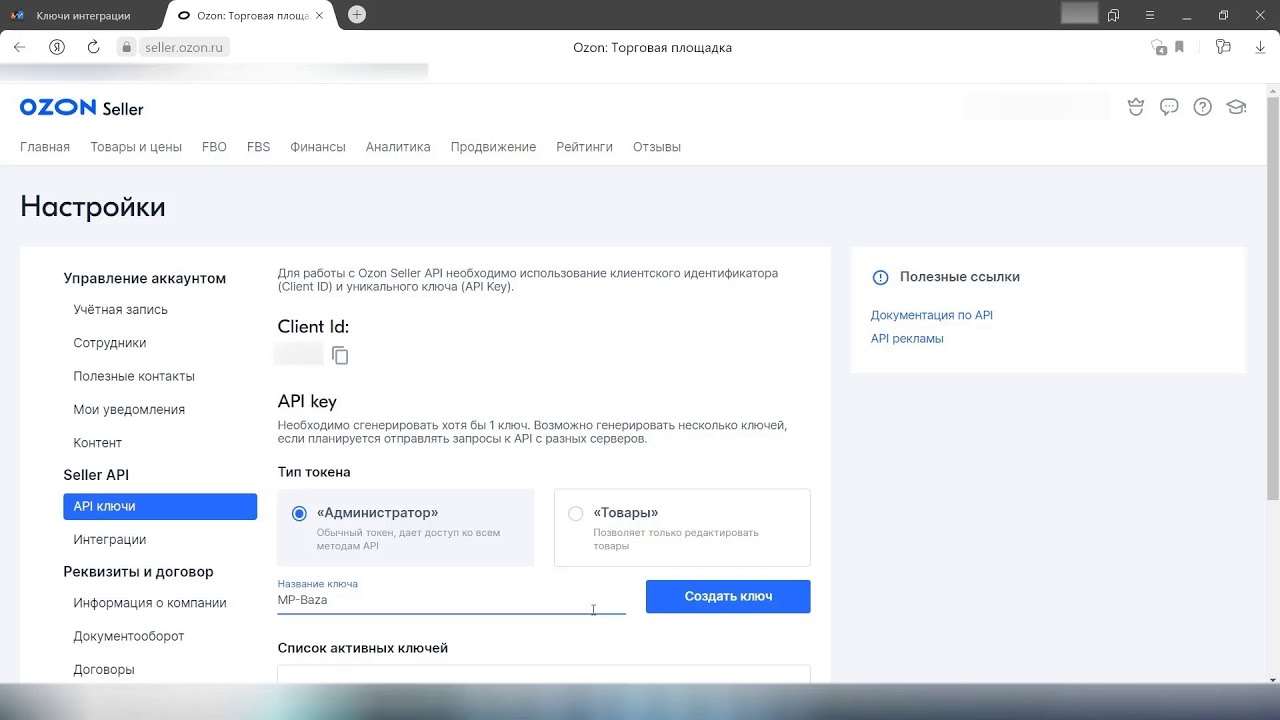Screen dimensions: 1280x720
Task: Open Сотрудники in sidebar
Action: point(110,342)
